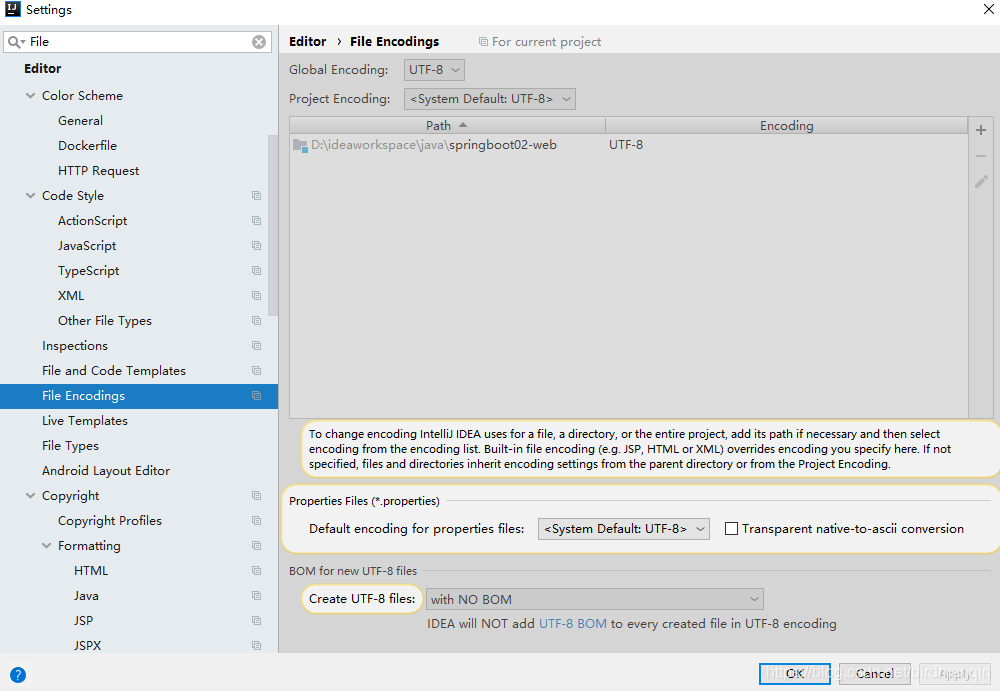Click the remove path minus icon
1000x691 pixels.
(981, 156)
